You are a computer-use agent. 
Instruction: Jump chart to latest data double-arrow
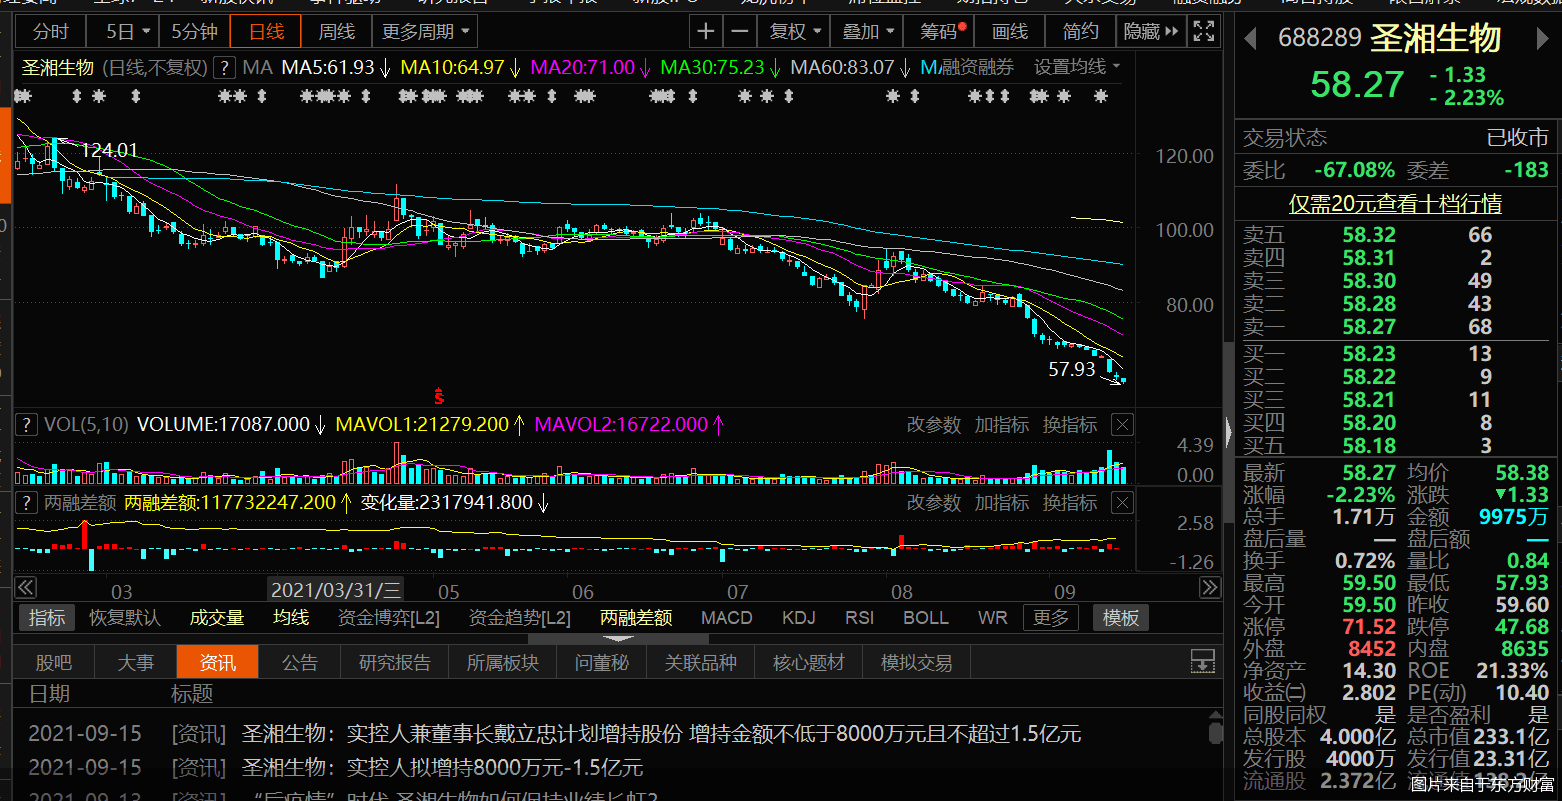click(1209, 588)
